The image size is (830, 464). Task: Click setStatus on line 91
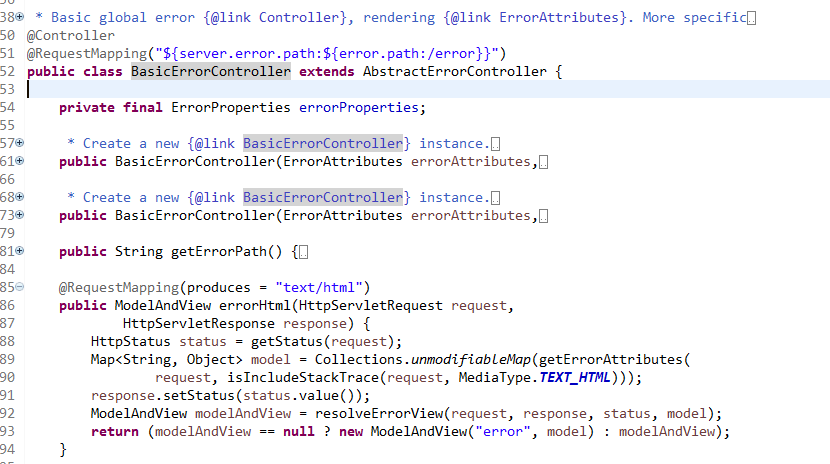199,395
